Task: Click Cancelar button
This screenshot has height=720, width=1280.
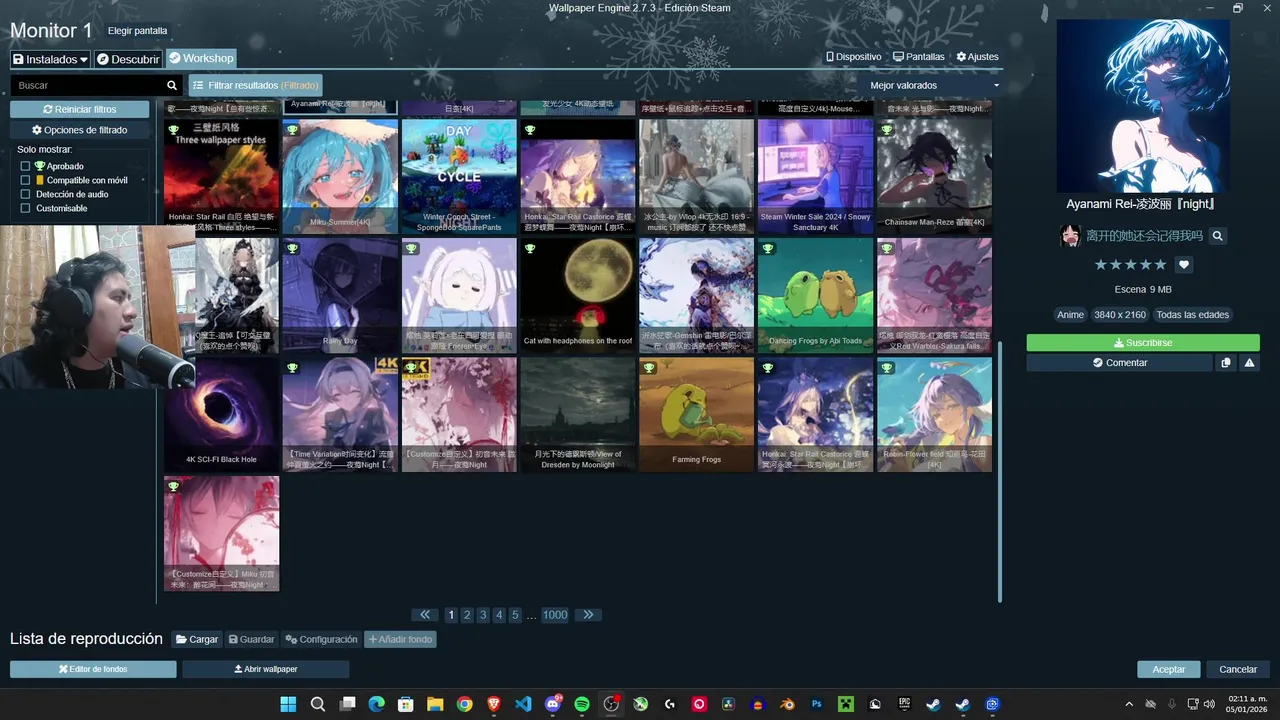Action: 1238,669
